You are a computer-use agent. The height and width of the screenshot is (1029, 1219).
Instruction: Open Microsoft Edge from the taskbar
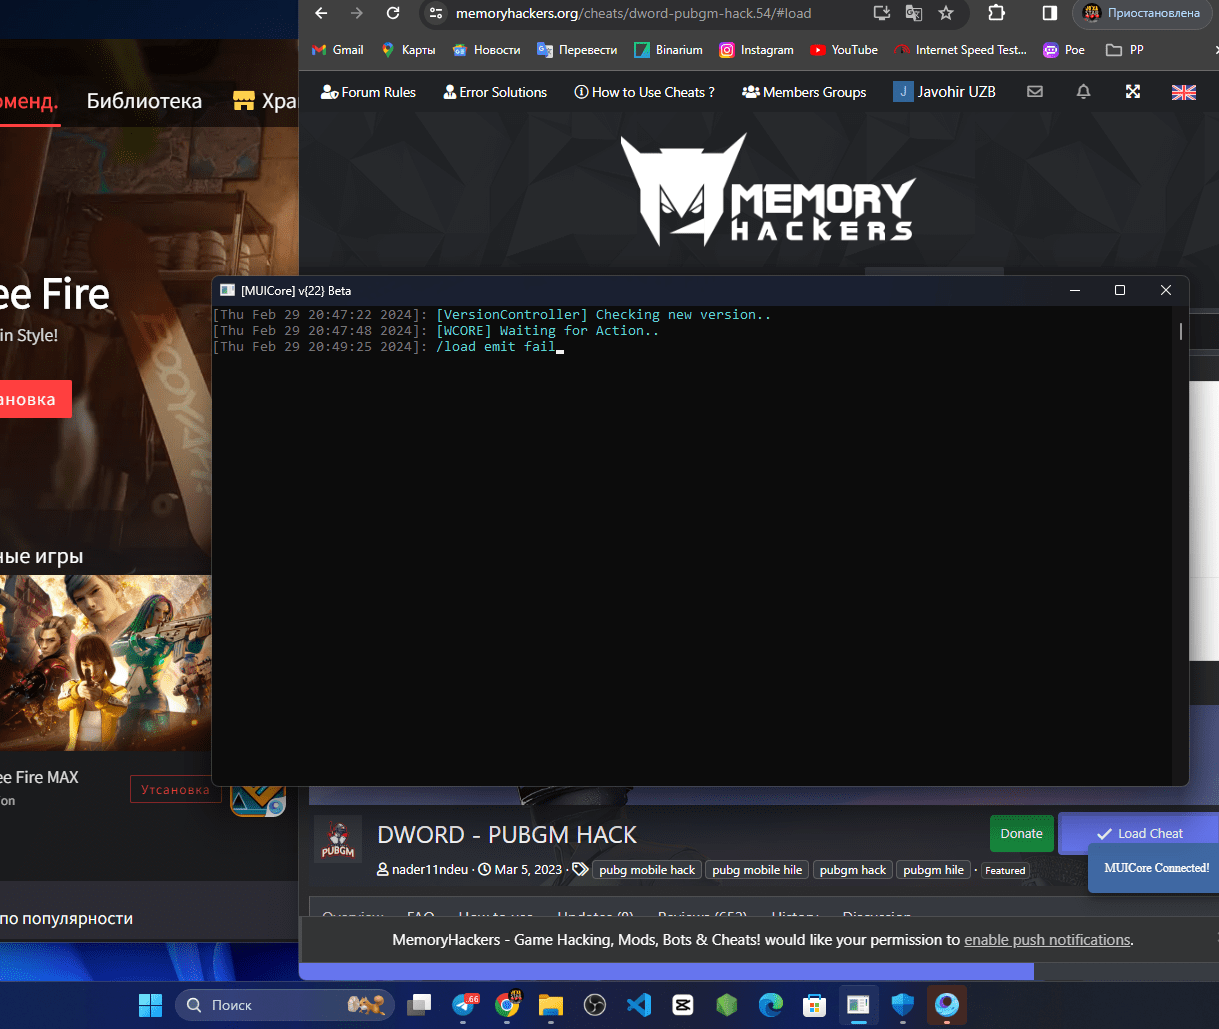pos(771,1004)
